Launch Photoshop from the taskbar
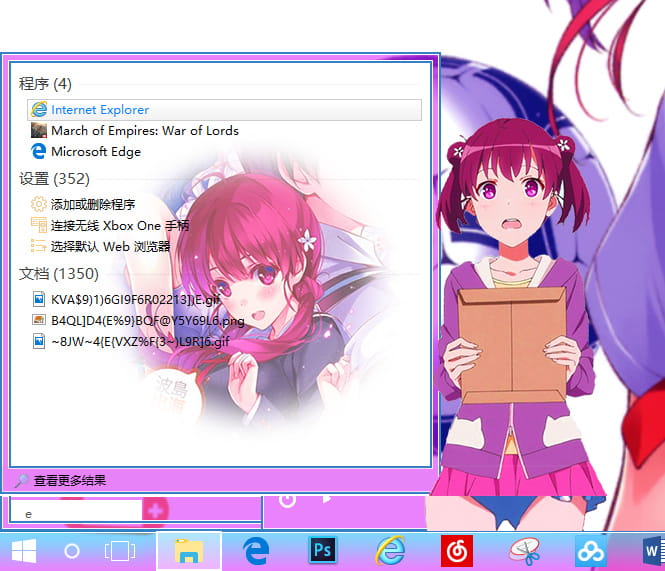 (323, 551)
